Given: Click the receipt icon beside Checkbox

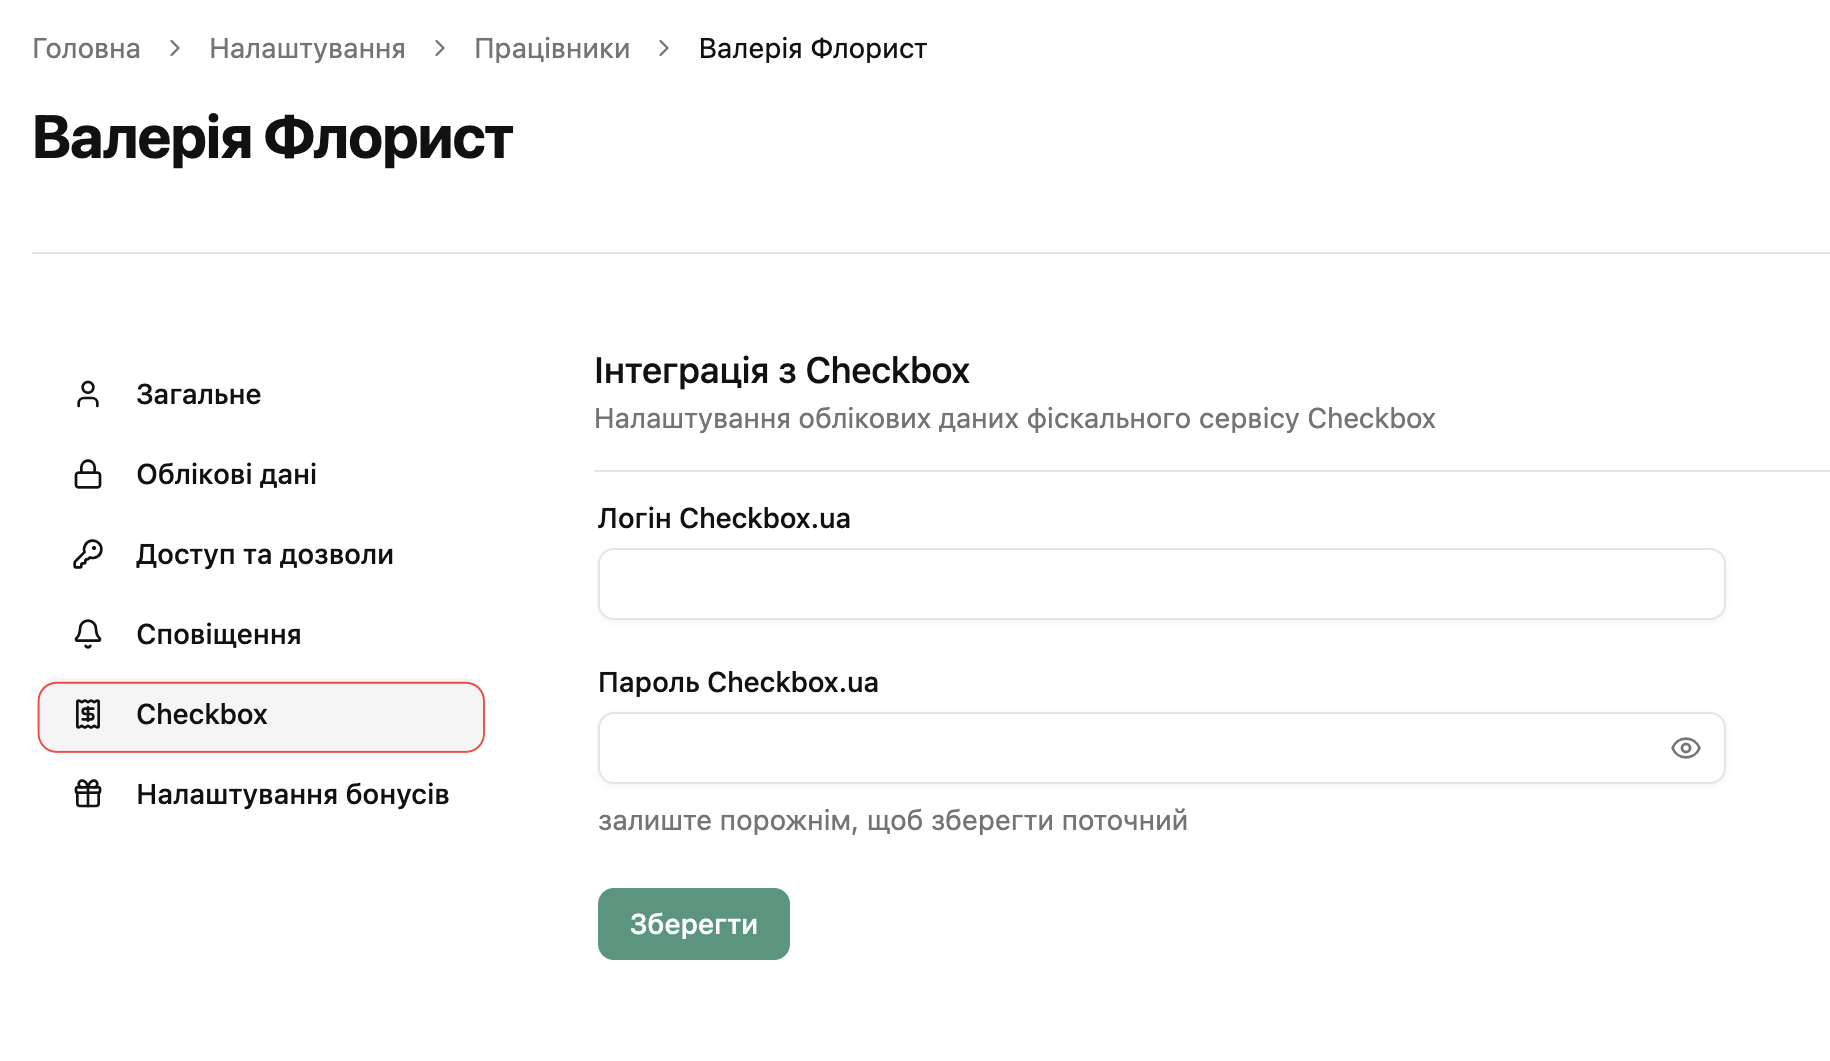Looking at the screenshot, I should 88,714.
